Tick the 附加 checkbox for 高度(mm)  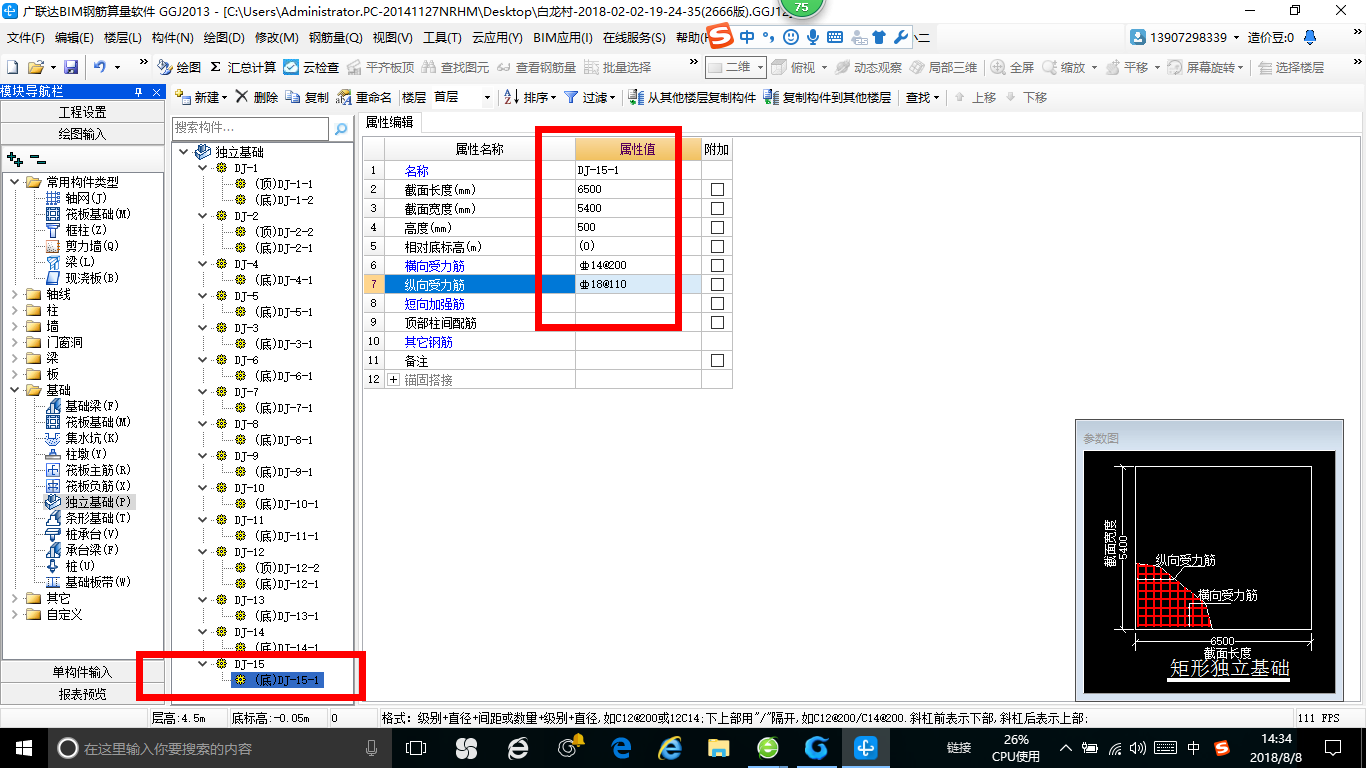[717, 228]
